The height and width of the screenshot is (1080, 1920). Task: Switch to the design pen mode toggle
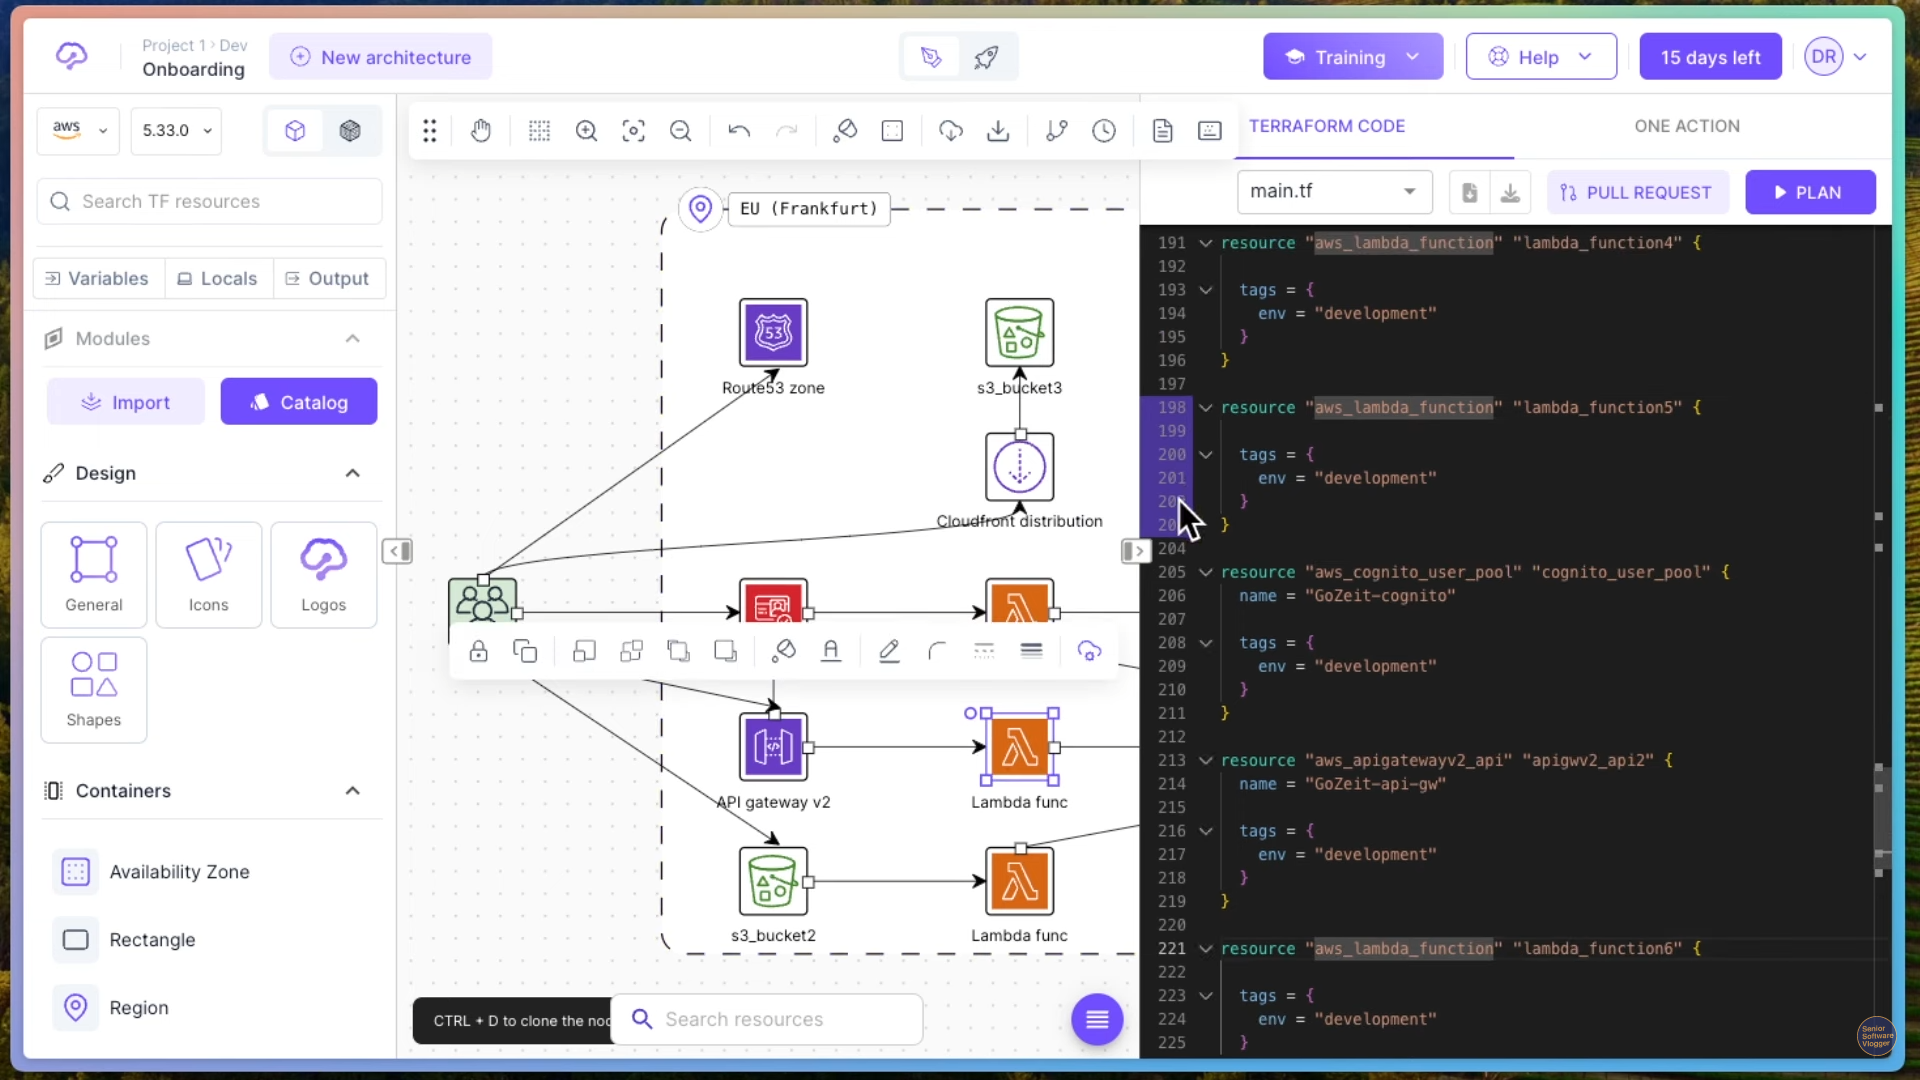931,57
